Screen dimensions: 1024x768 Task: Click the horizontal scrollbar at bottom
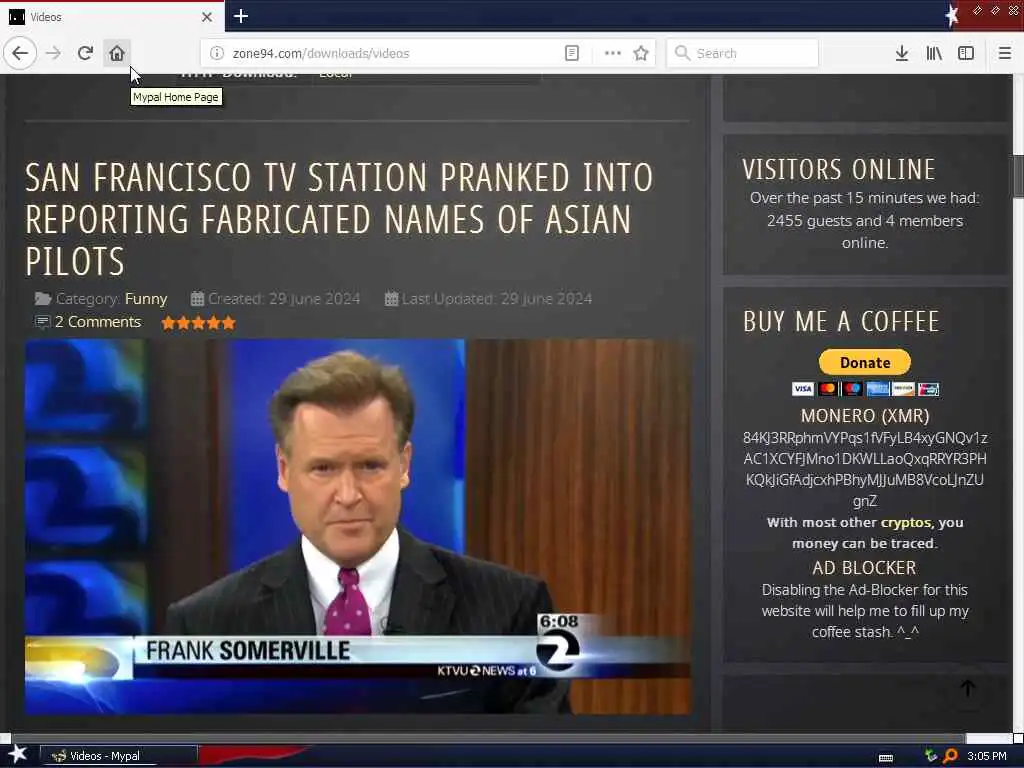[490, 739]
